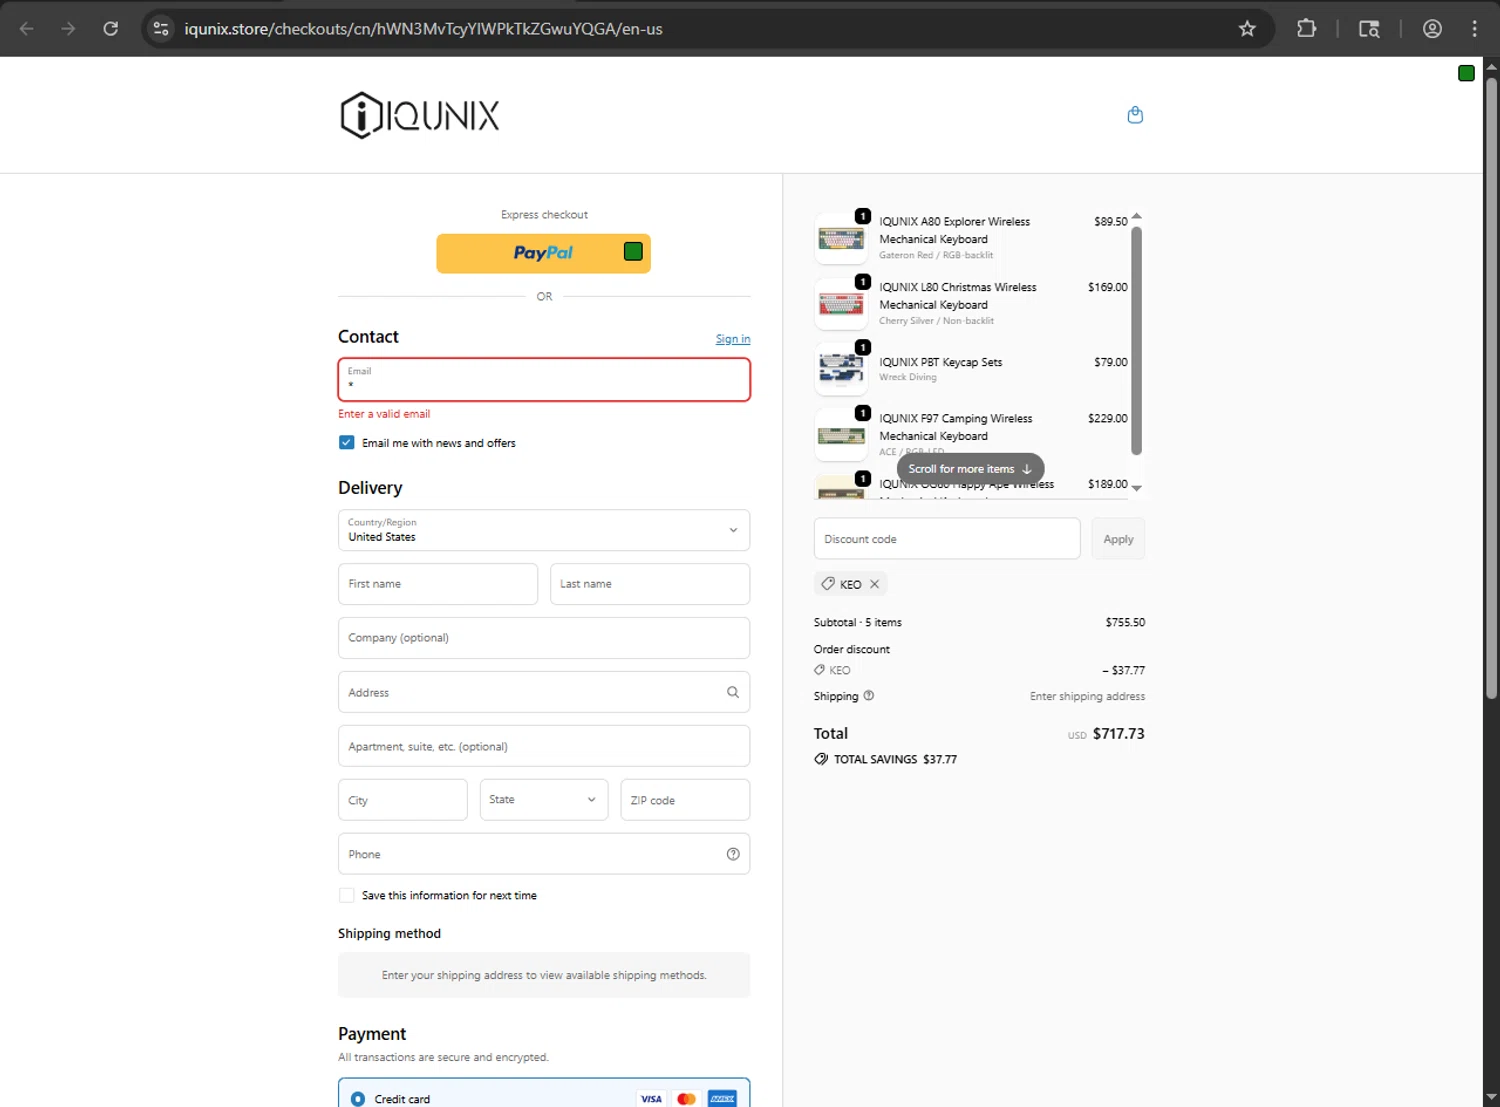Viewport: 1500px width, 1107px height.
Task: Click the order list scroll up arrow
Action: click(1136, 216)
